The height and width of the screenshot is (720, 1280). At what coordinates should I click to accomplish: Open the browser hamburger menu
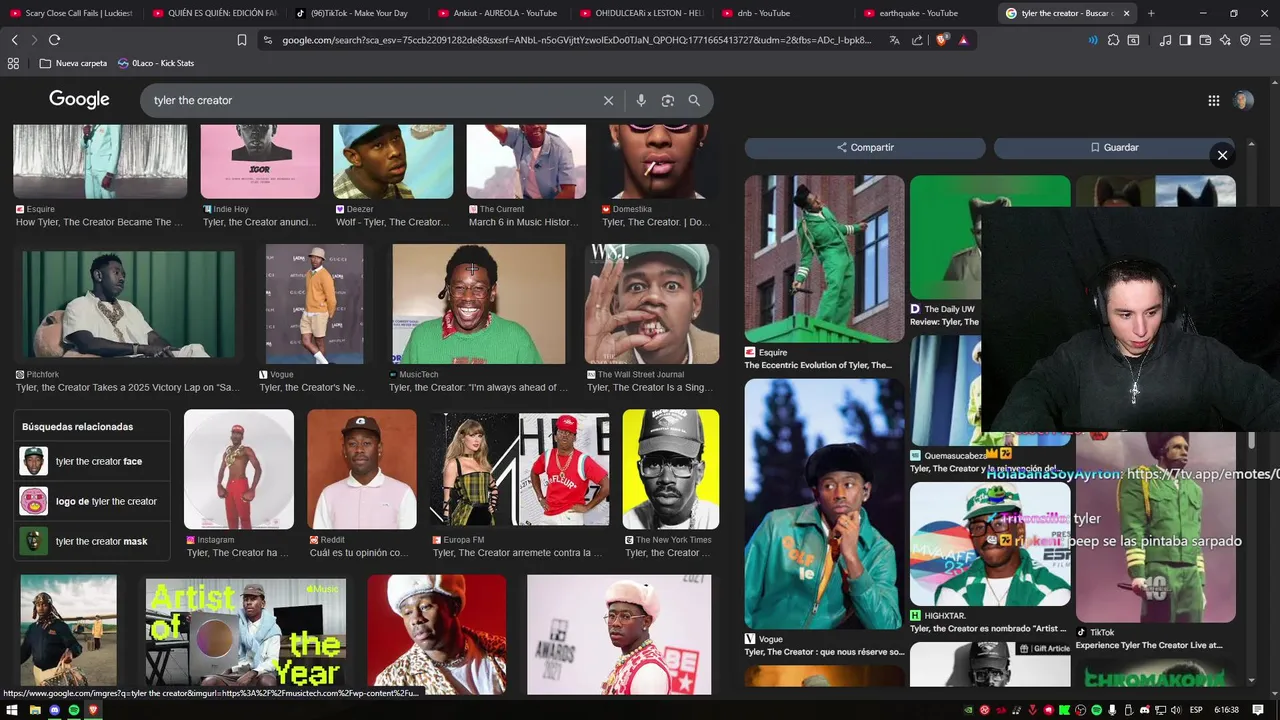pos(1265,40)
